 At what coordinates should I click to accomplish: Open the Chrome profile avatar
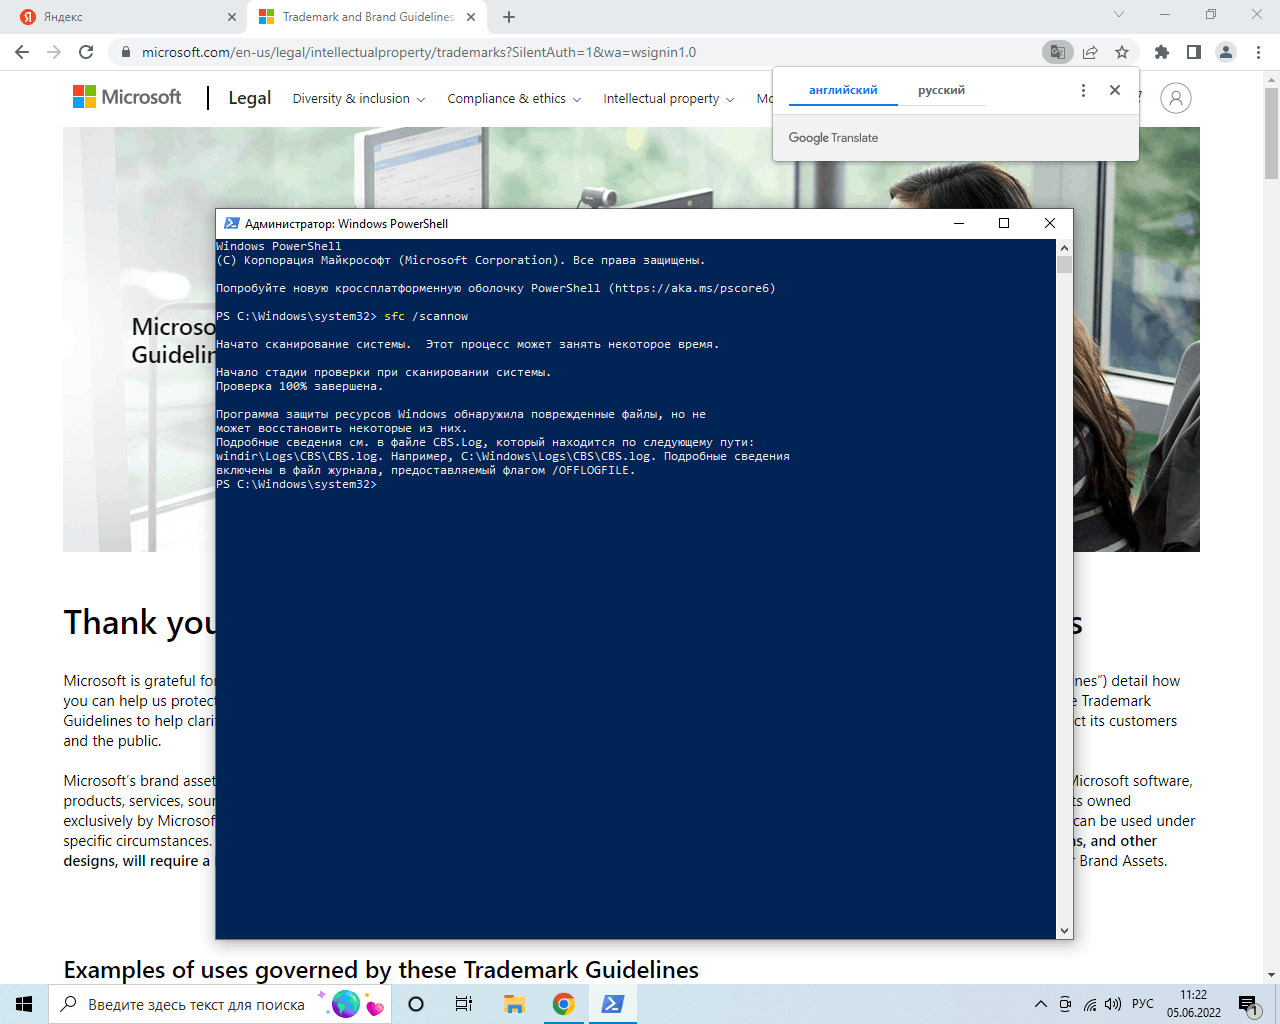coord(1226,52)
